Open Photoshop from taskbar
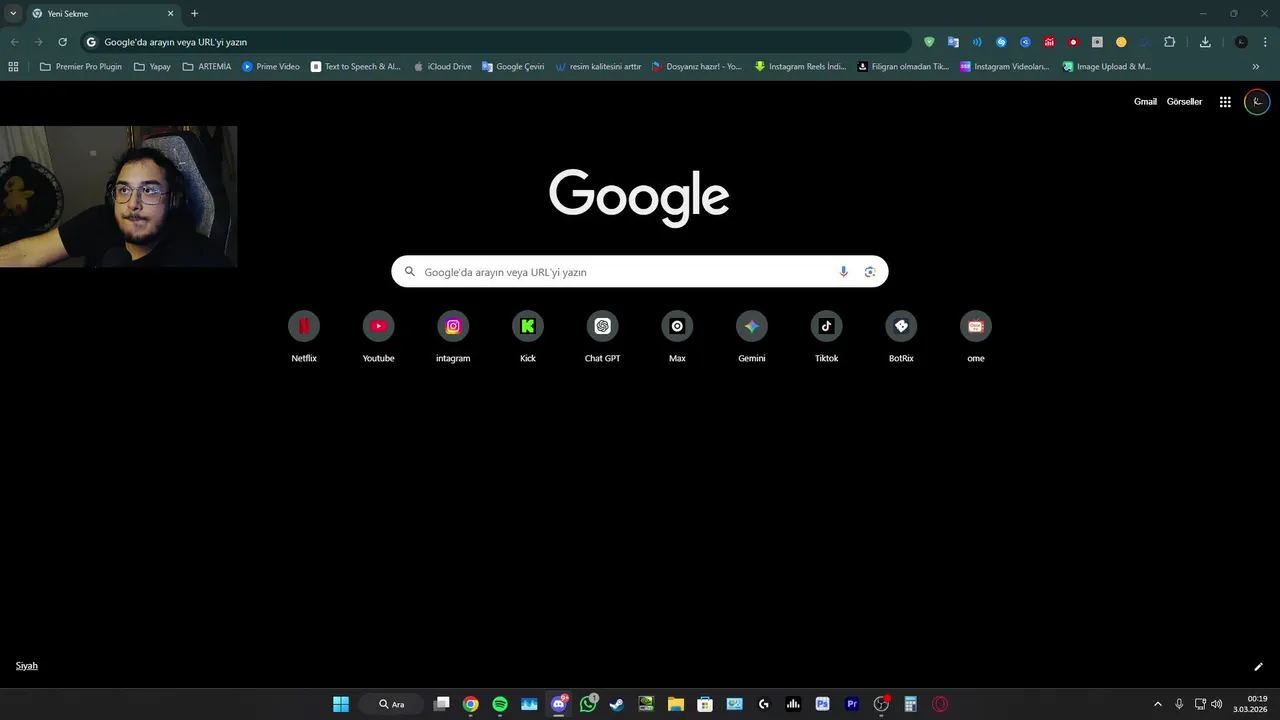 point(822,704)
